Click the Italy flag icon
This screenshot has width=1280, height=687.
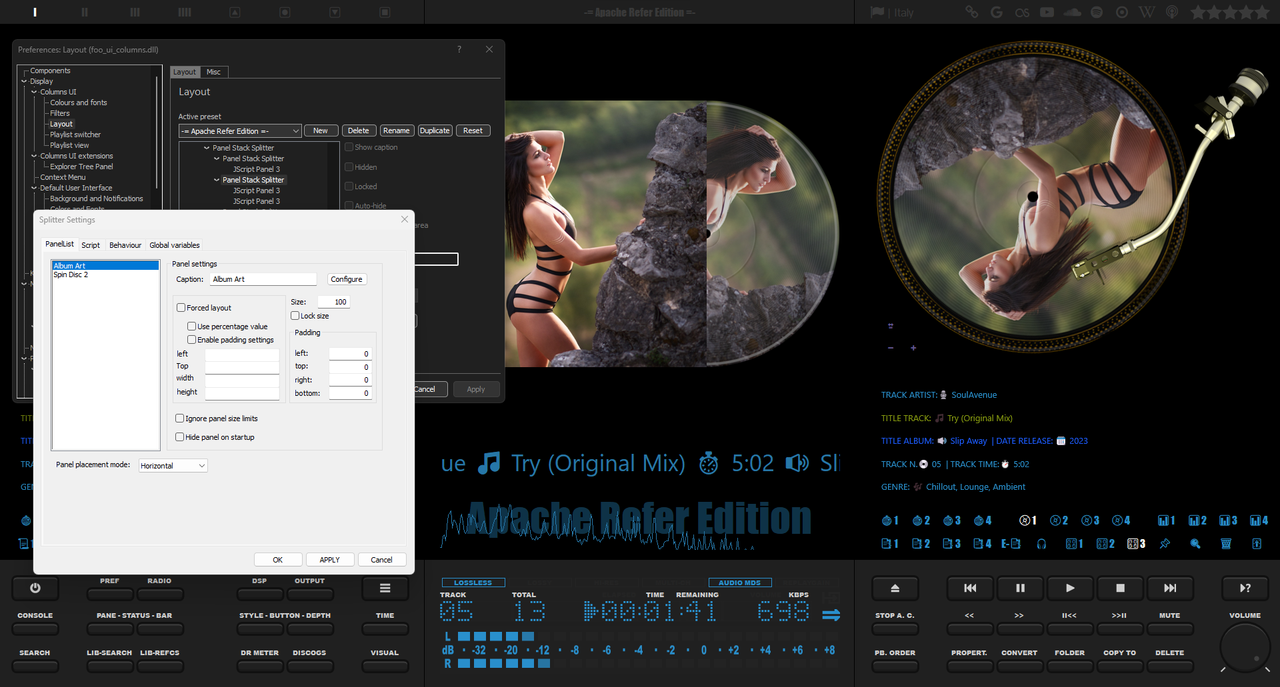coord(877,12)
